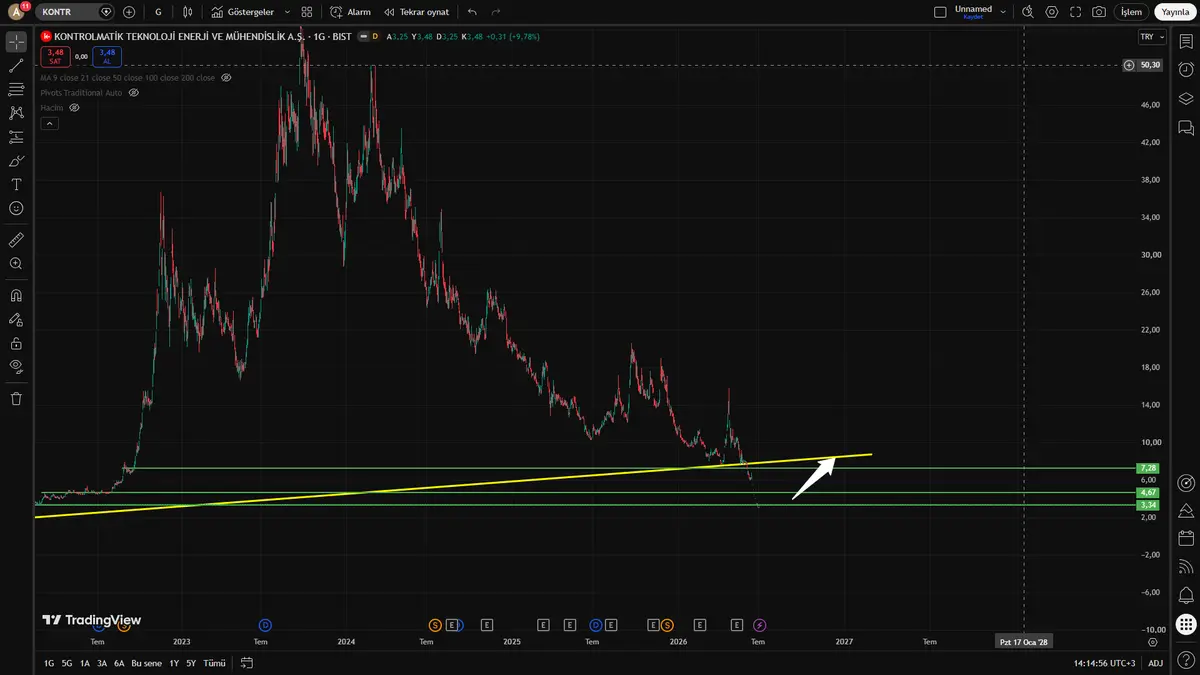Open the user profile avatar menu

point(16,12)
